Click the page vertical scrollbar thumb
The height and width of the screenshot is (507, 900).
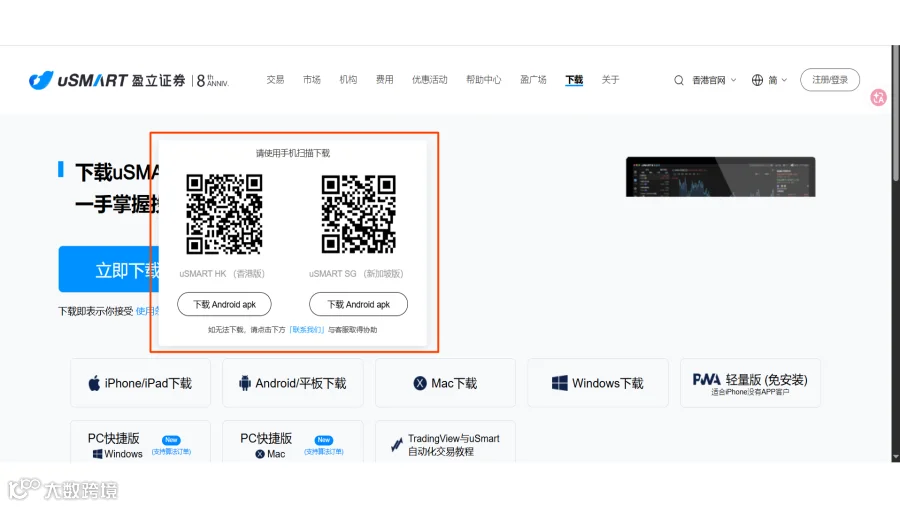[895, 114]
